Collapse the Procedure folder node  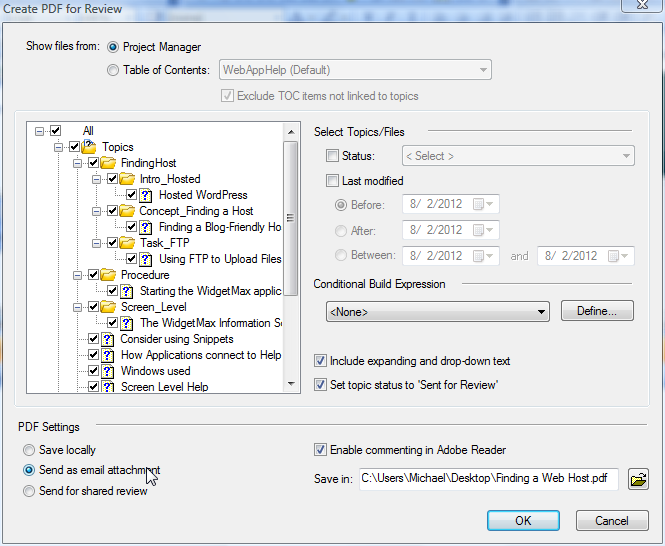[x=77, y=275]
